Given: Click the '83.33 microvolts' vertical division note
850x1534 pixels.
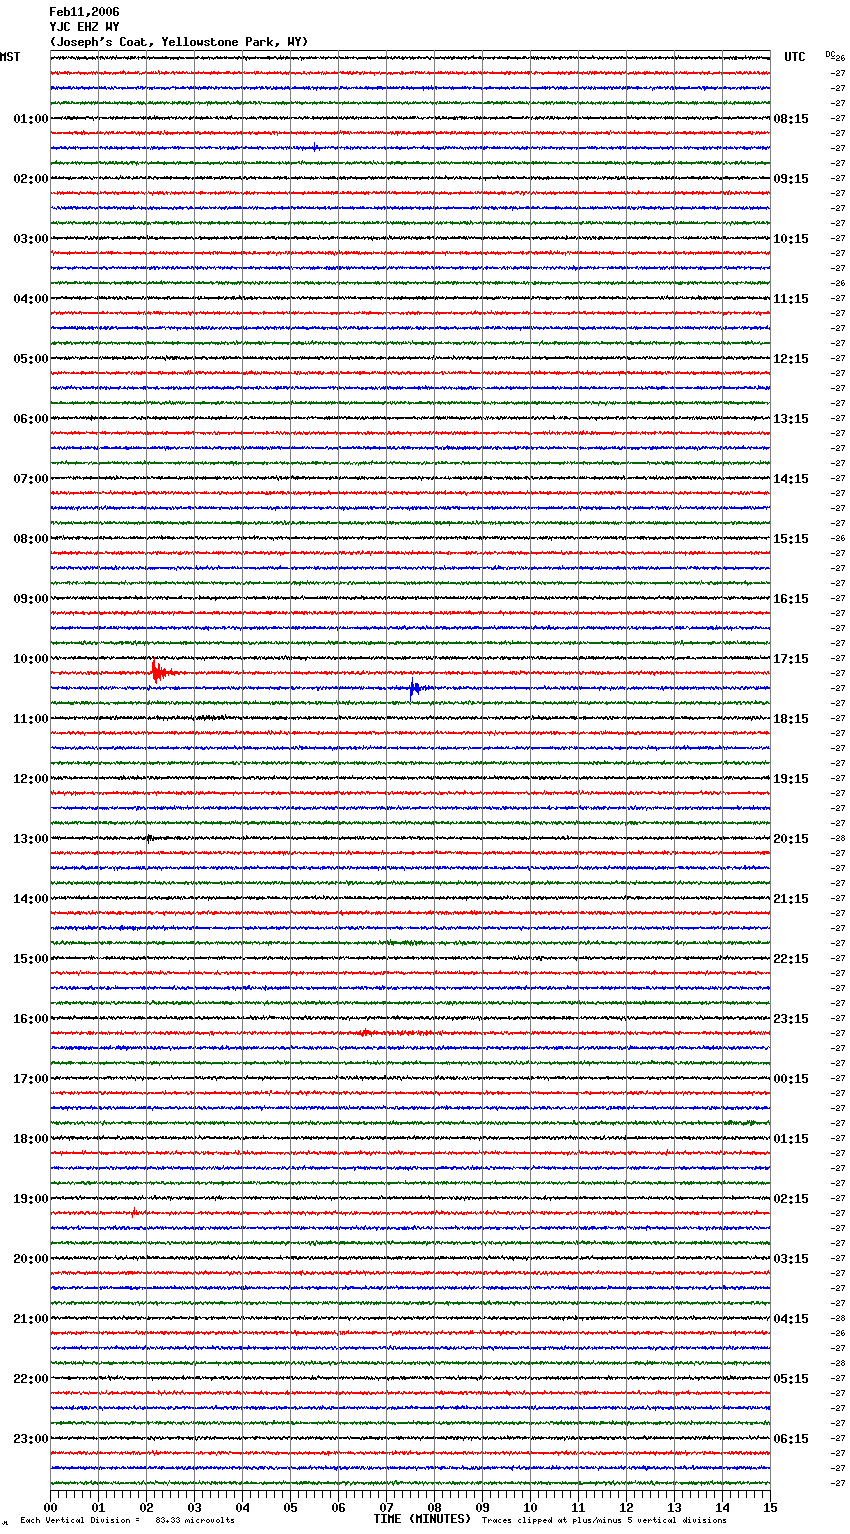Looking at the screenshot, I should tap(195, 1520).
